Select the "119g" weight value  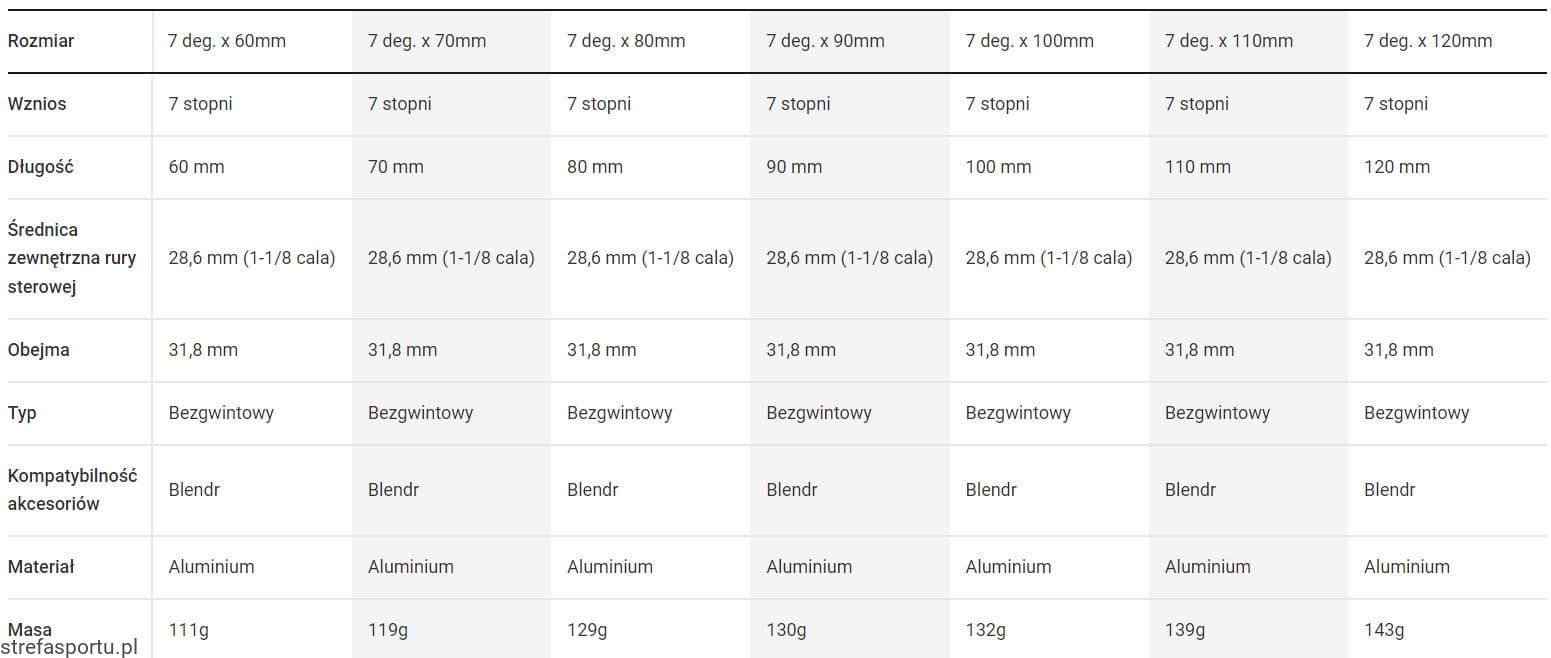(x=388, y=630)
